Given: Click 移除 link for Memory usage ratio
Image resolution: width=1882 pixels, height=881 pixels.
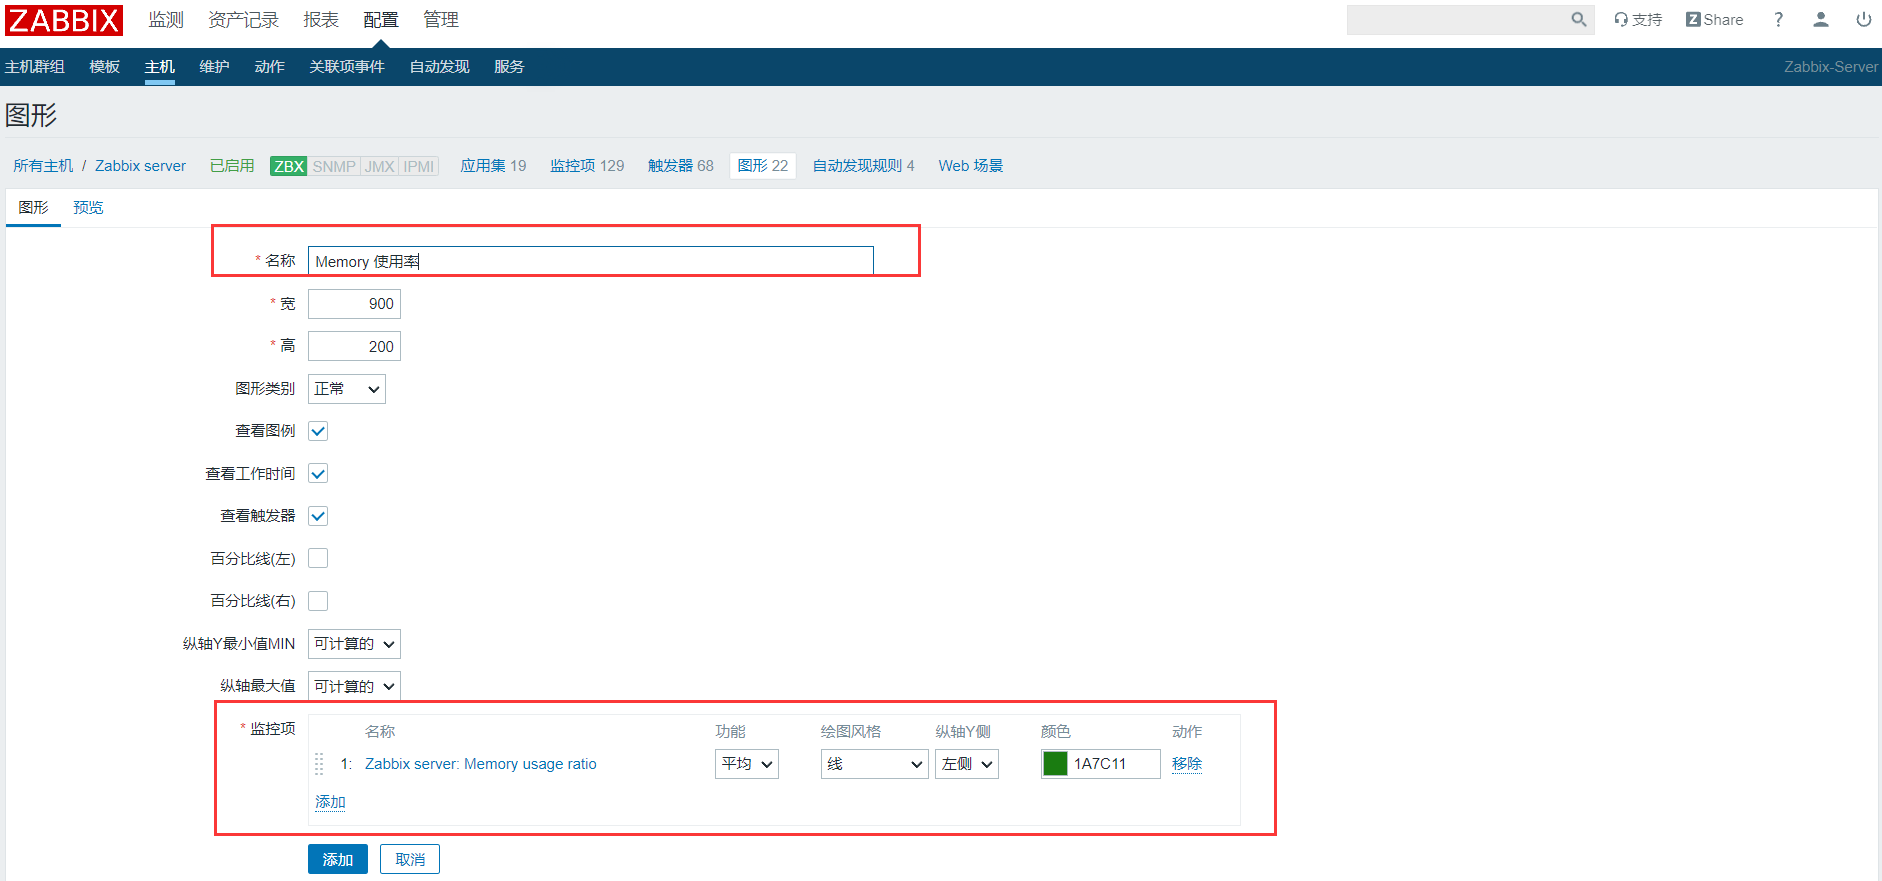Looking at the screenshot, I should click(x=1187, y=764).
